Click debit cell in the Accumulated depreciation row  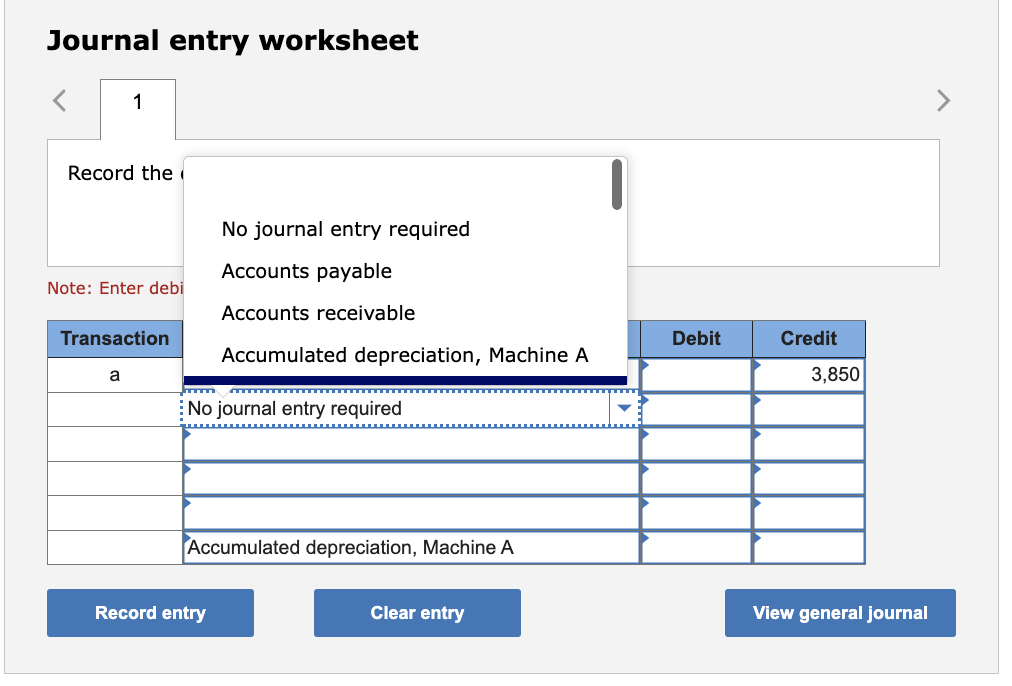(x=696, y=547)
